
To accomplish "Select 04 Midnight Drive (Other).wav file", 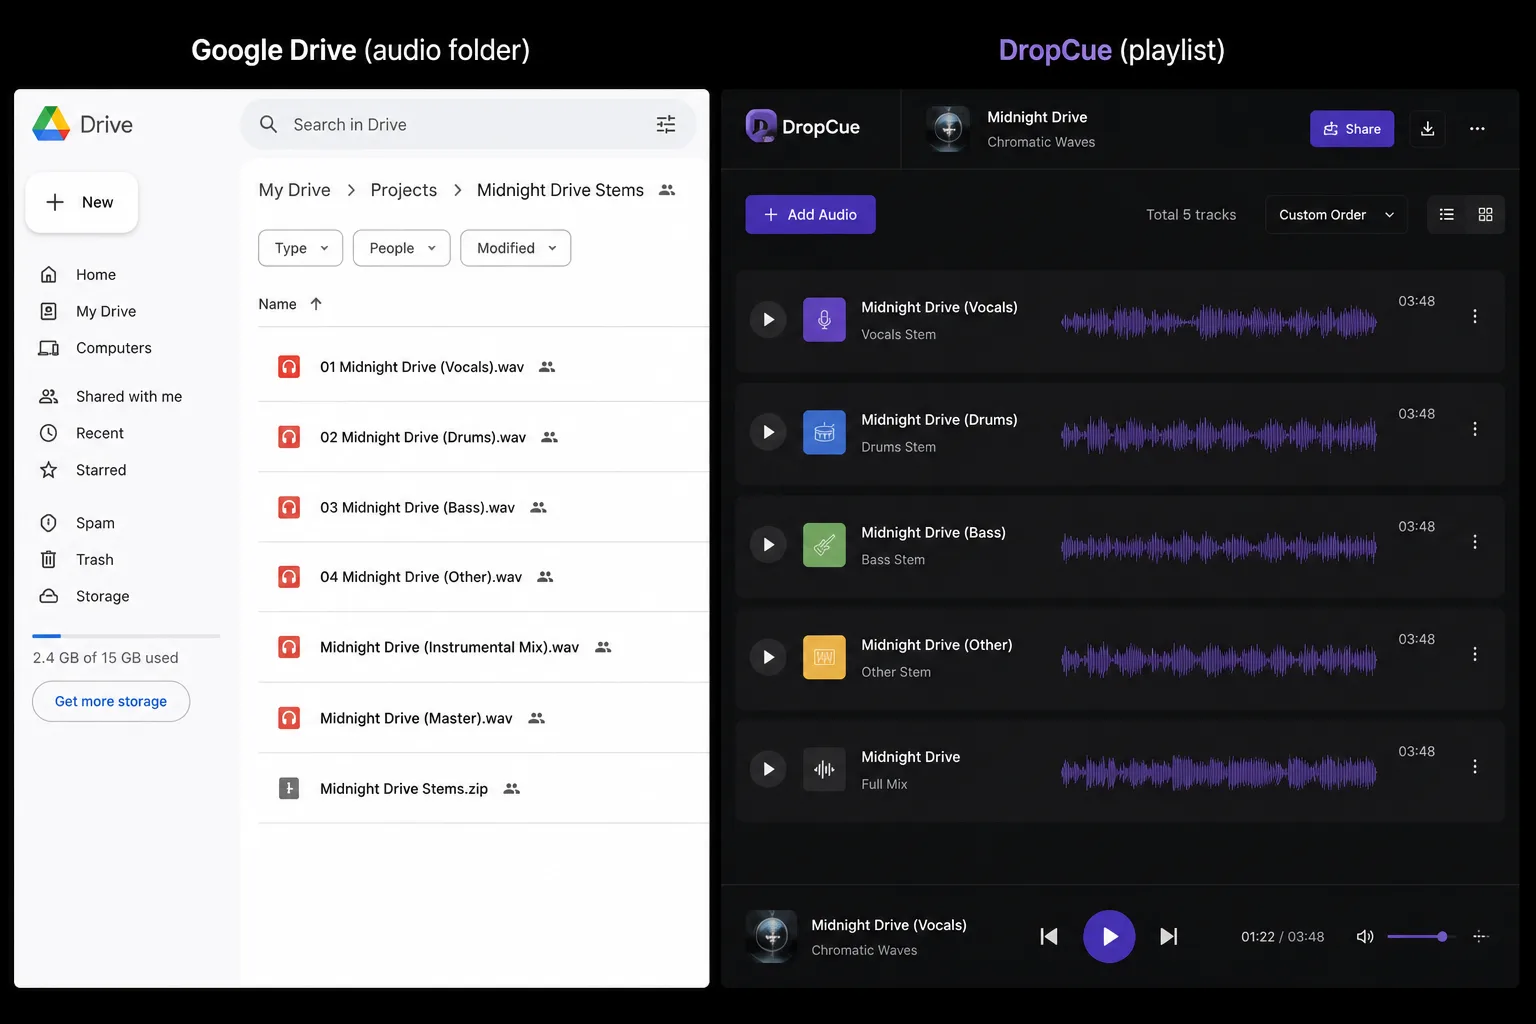I will pyautogui.click(x=484, y=577).
